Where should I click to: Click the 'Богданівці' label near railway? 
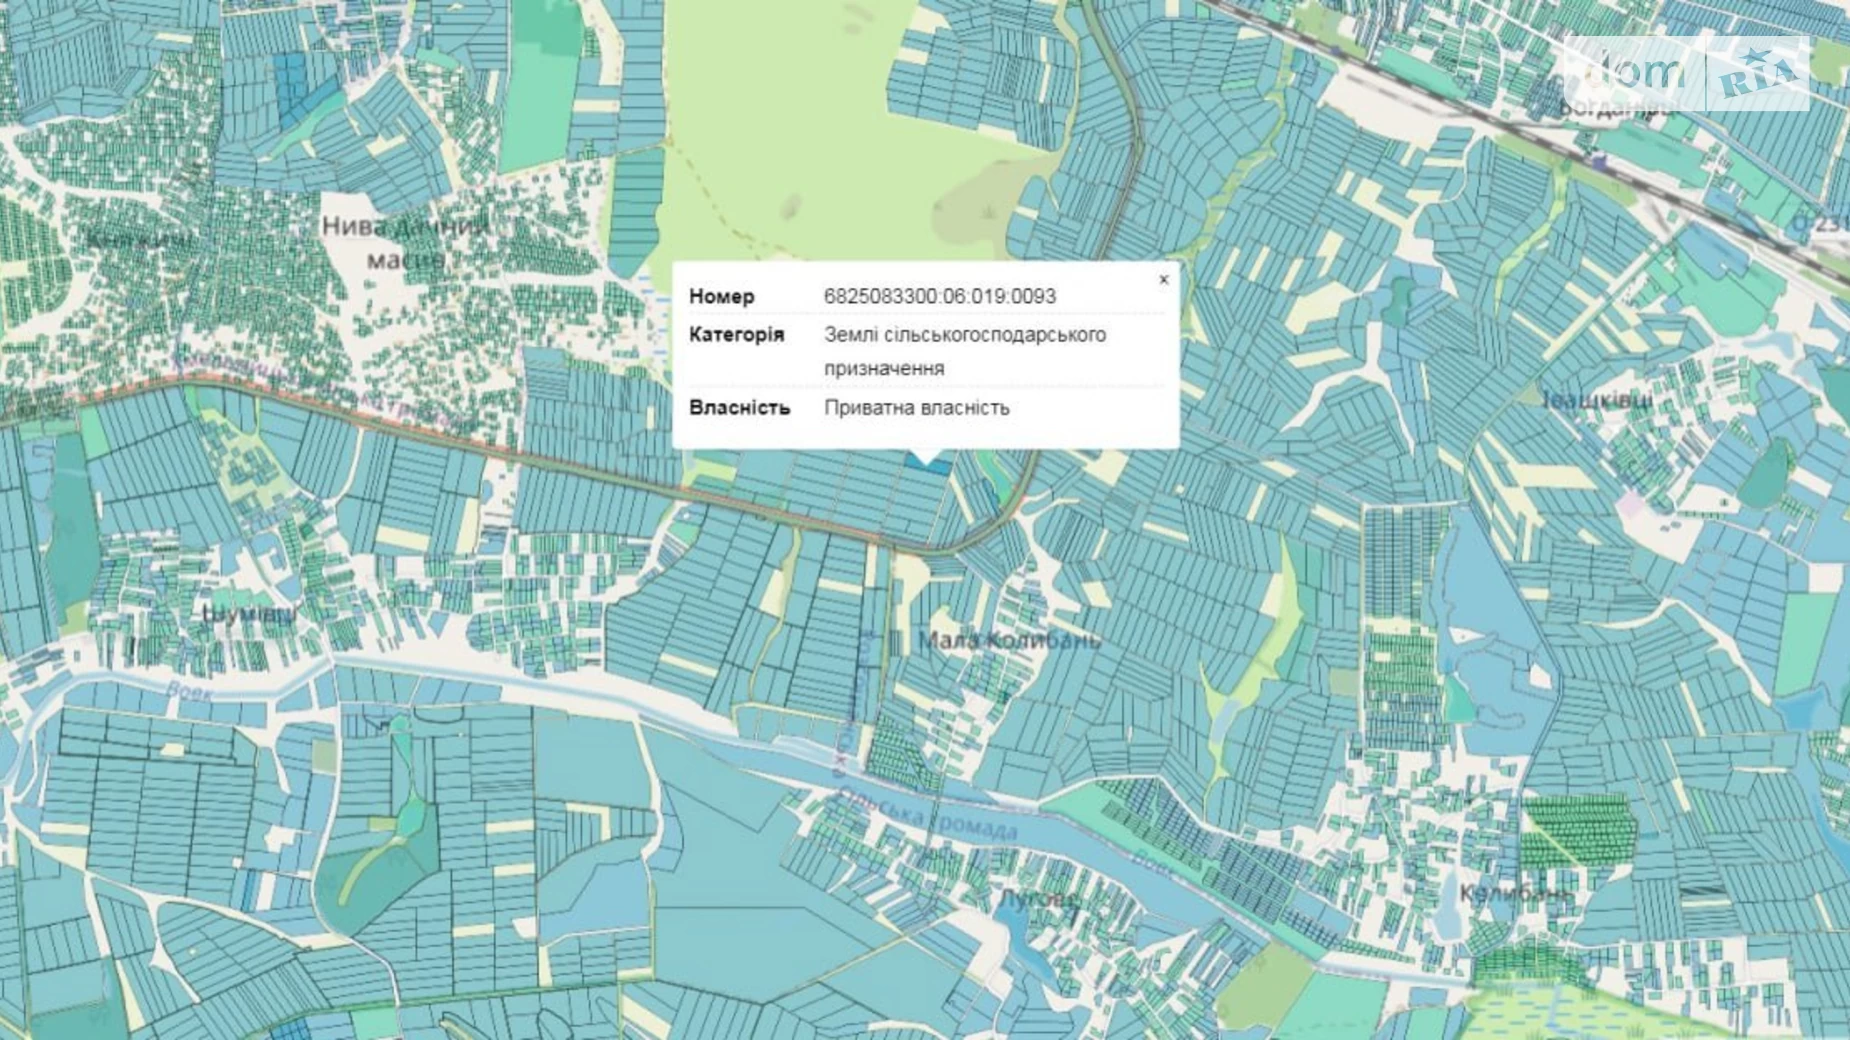click(x=1615, y=108)
